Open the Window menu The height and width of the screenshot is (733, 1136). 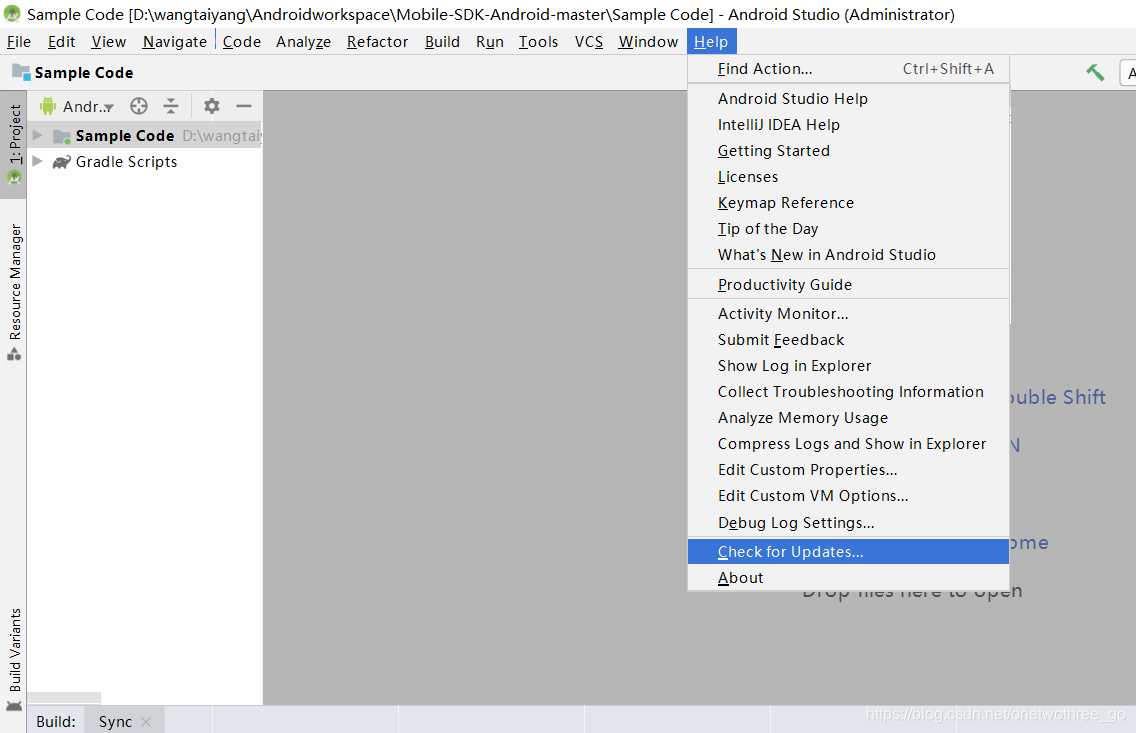(x=648, y=42)
